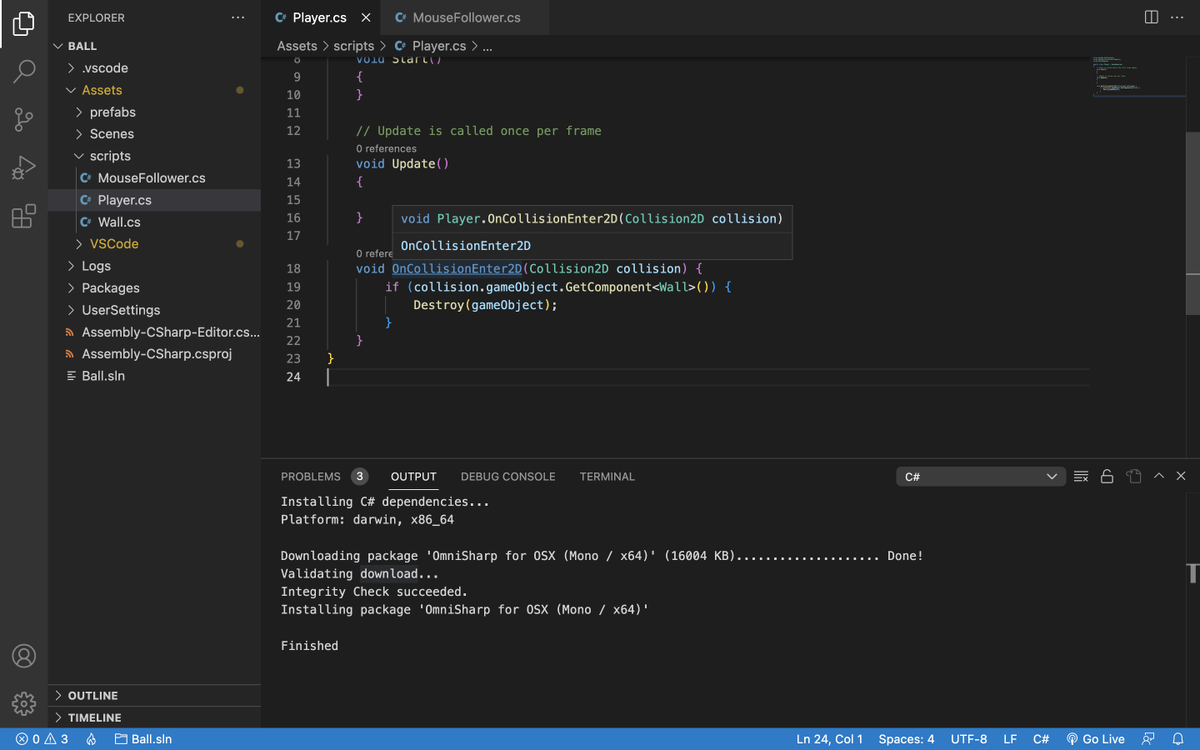Click the split editor icon

1151,18
